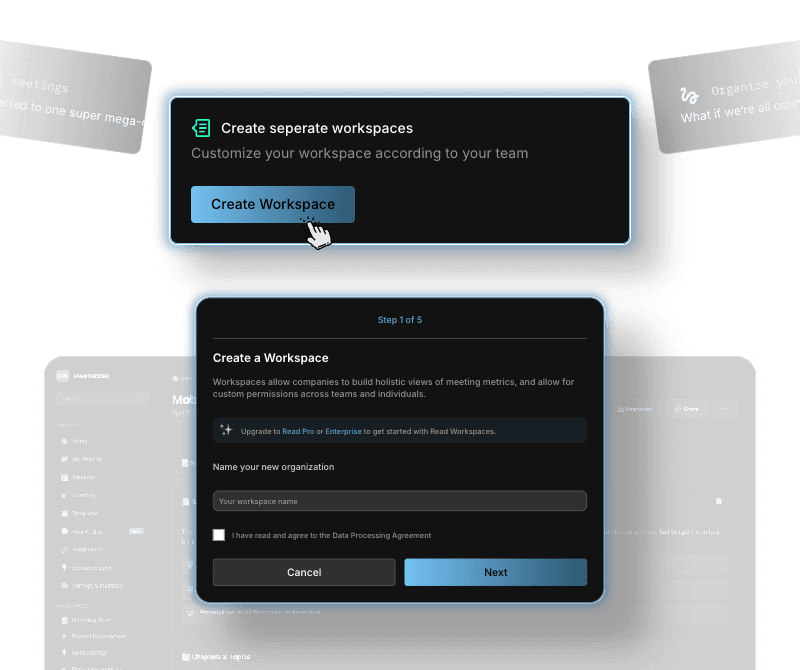
Task: Check the Data Processing Agreement checkbox
Action: 219,535
